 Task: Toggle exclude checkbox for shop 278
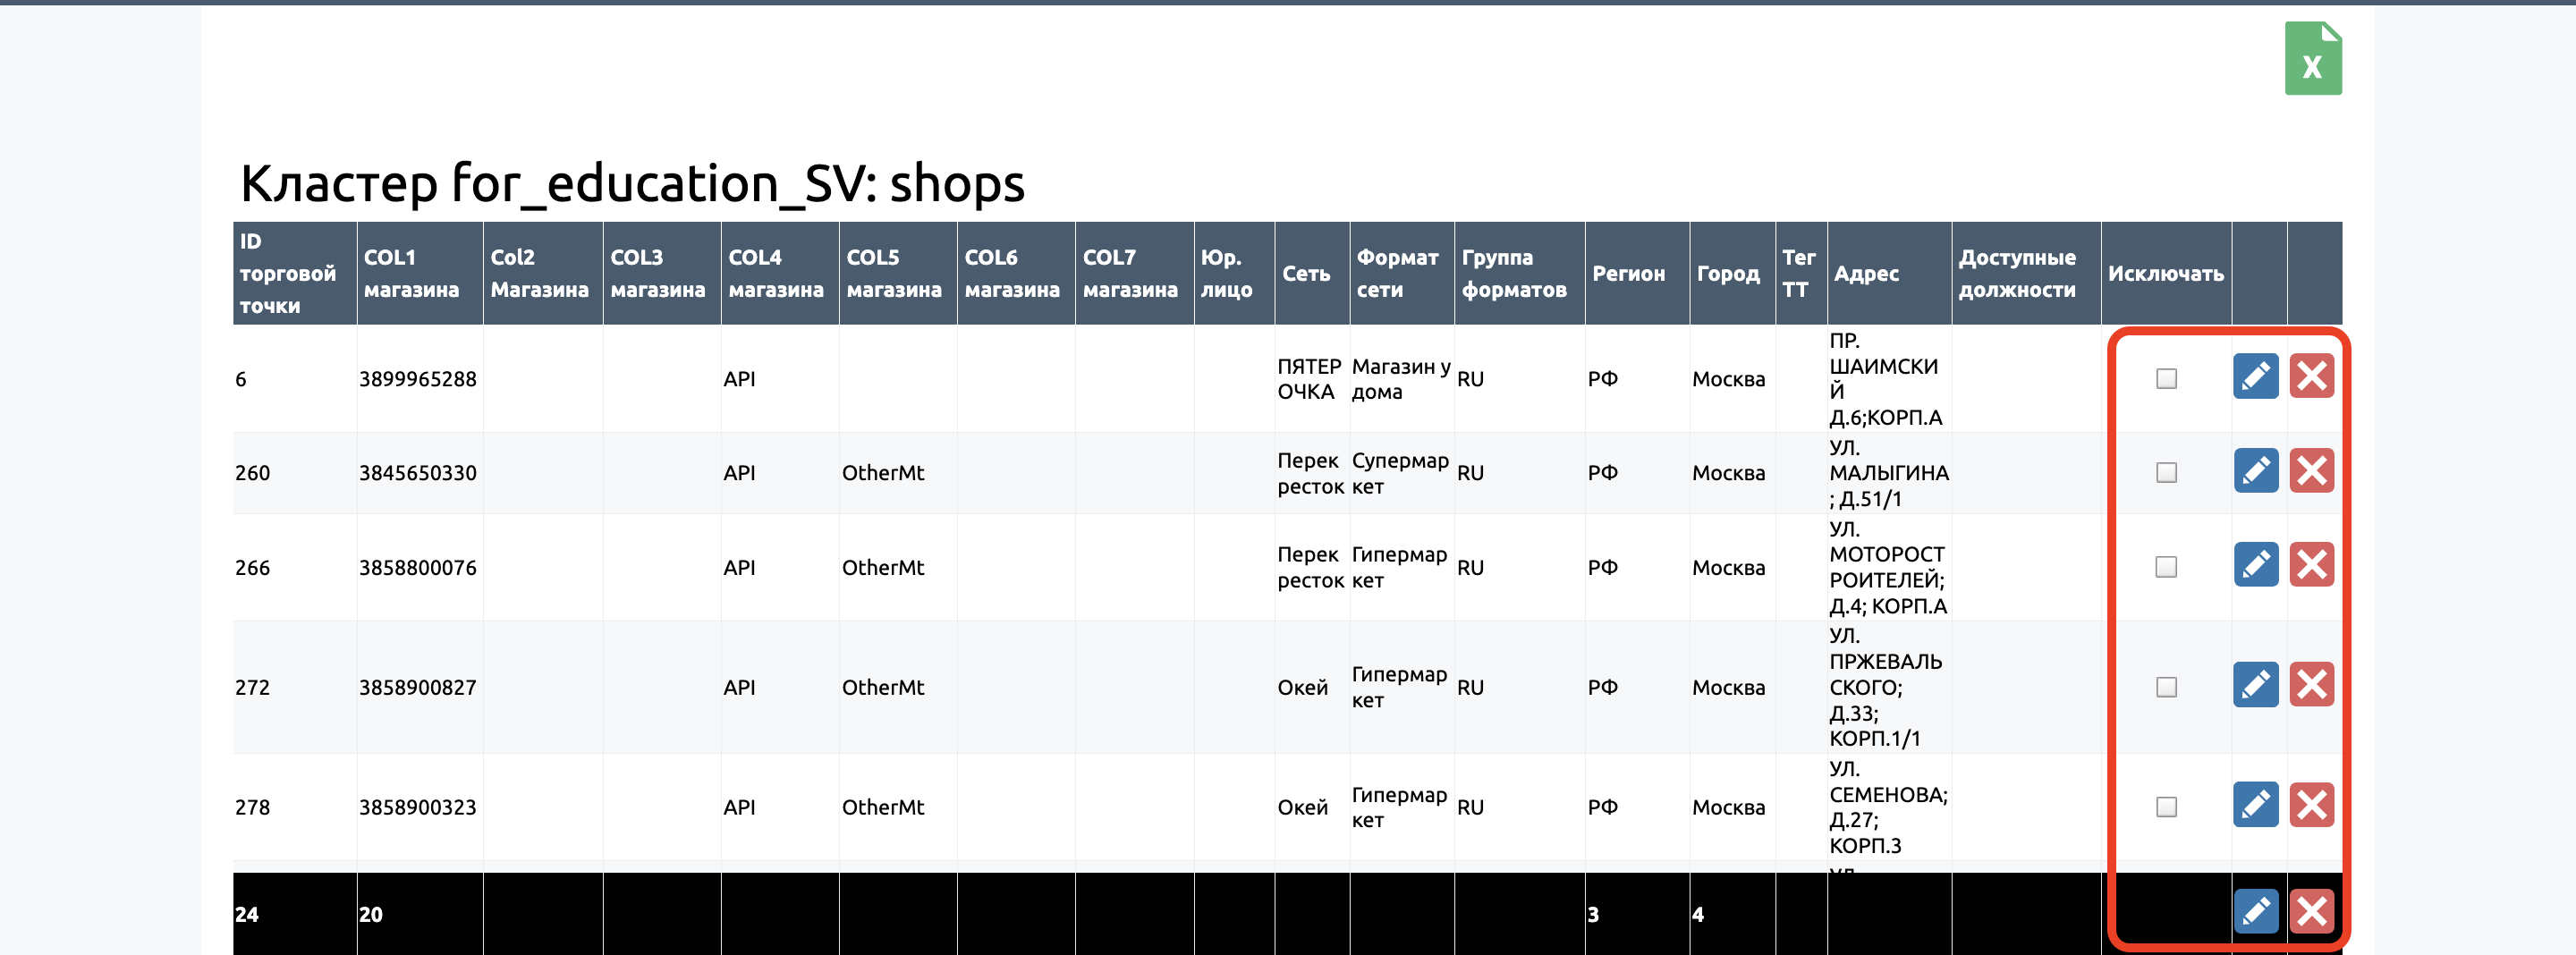[x=2166, y=807]
